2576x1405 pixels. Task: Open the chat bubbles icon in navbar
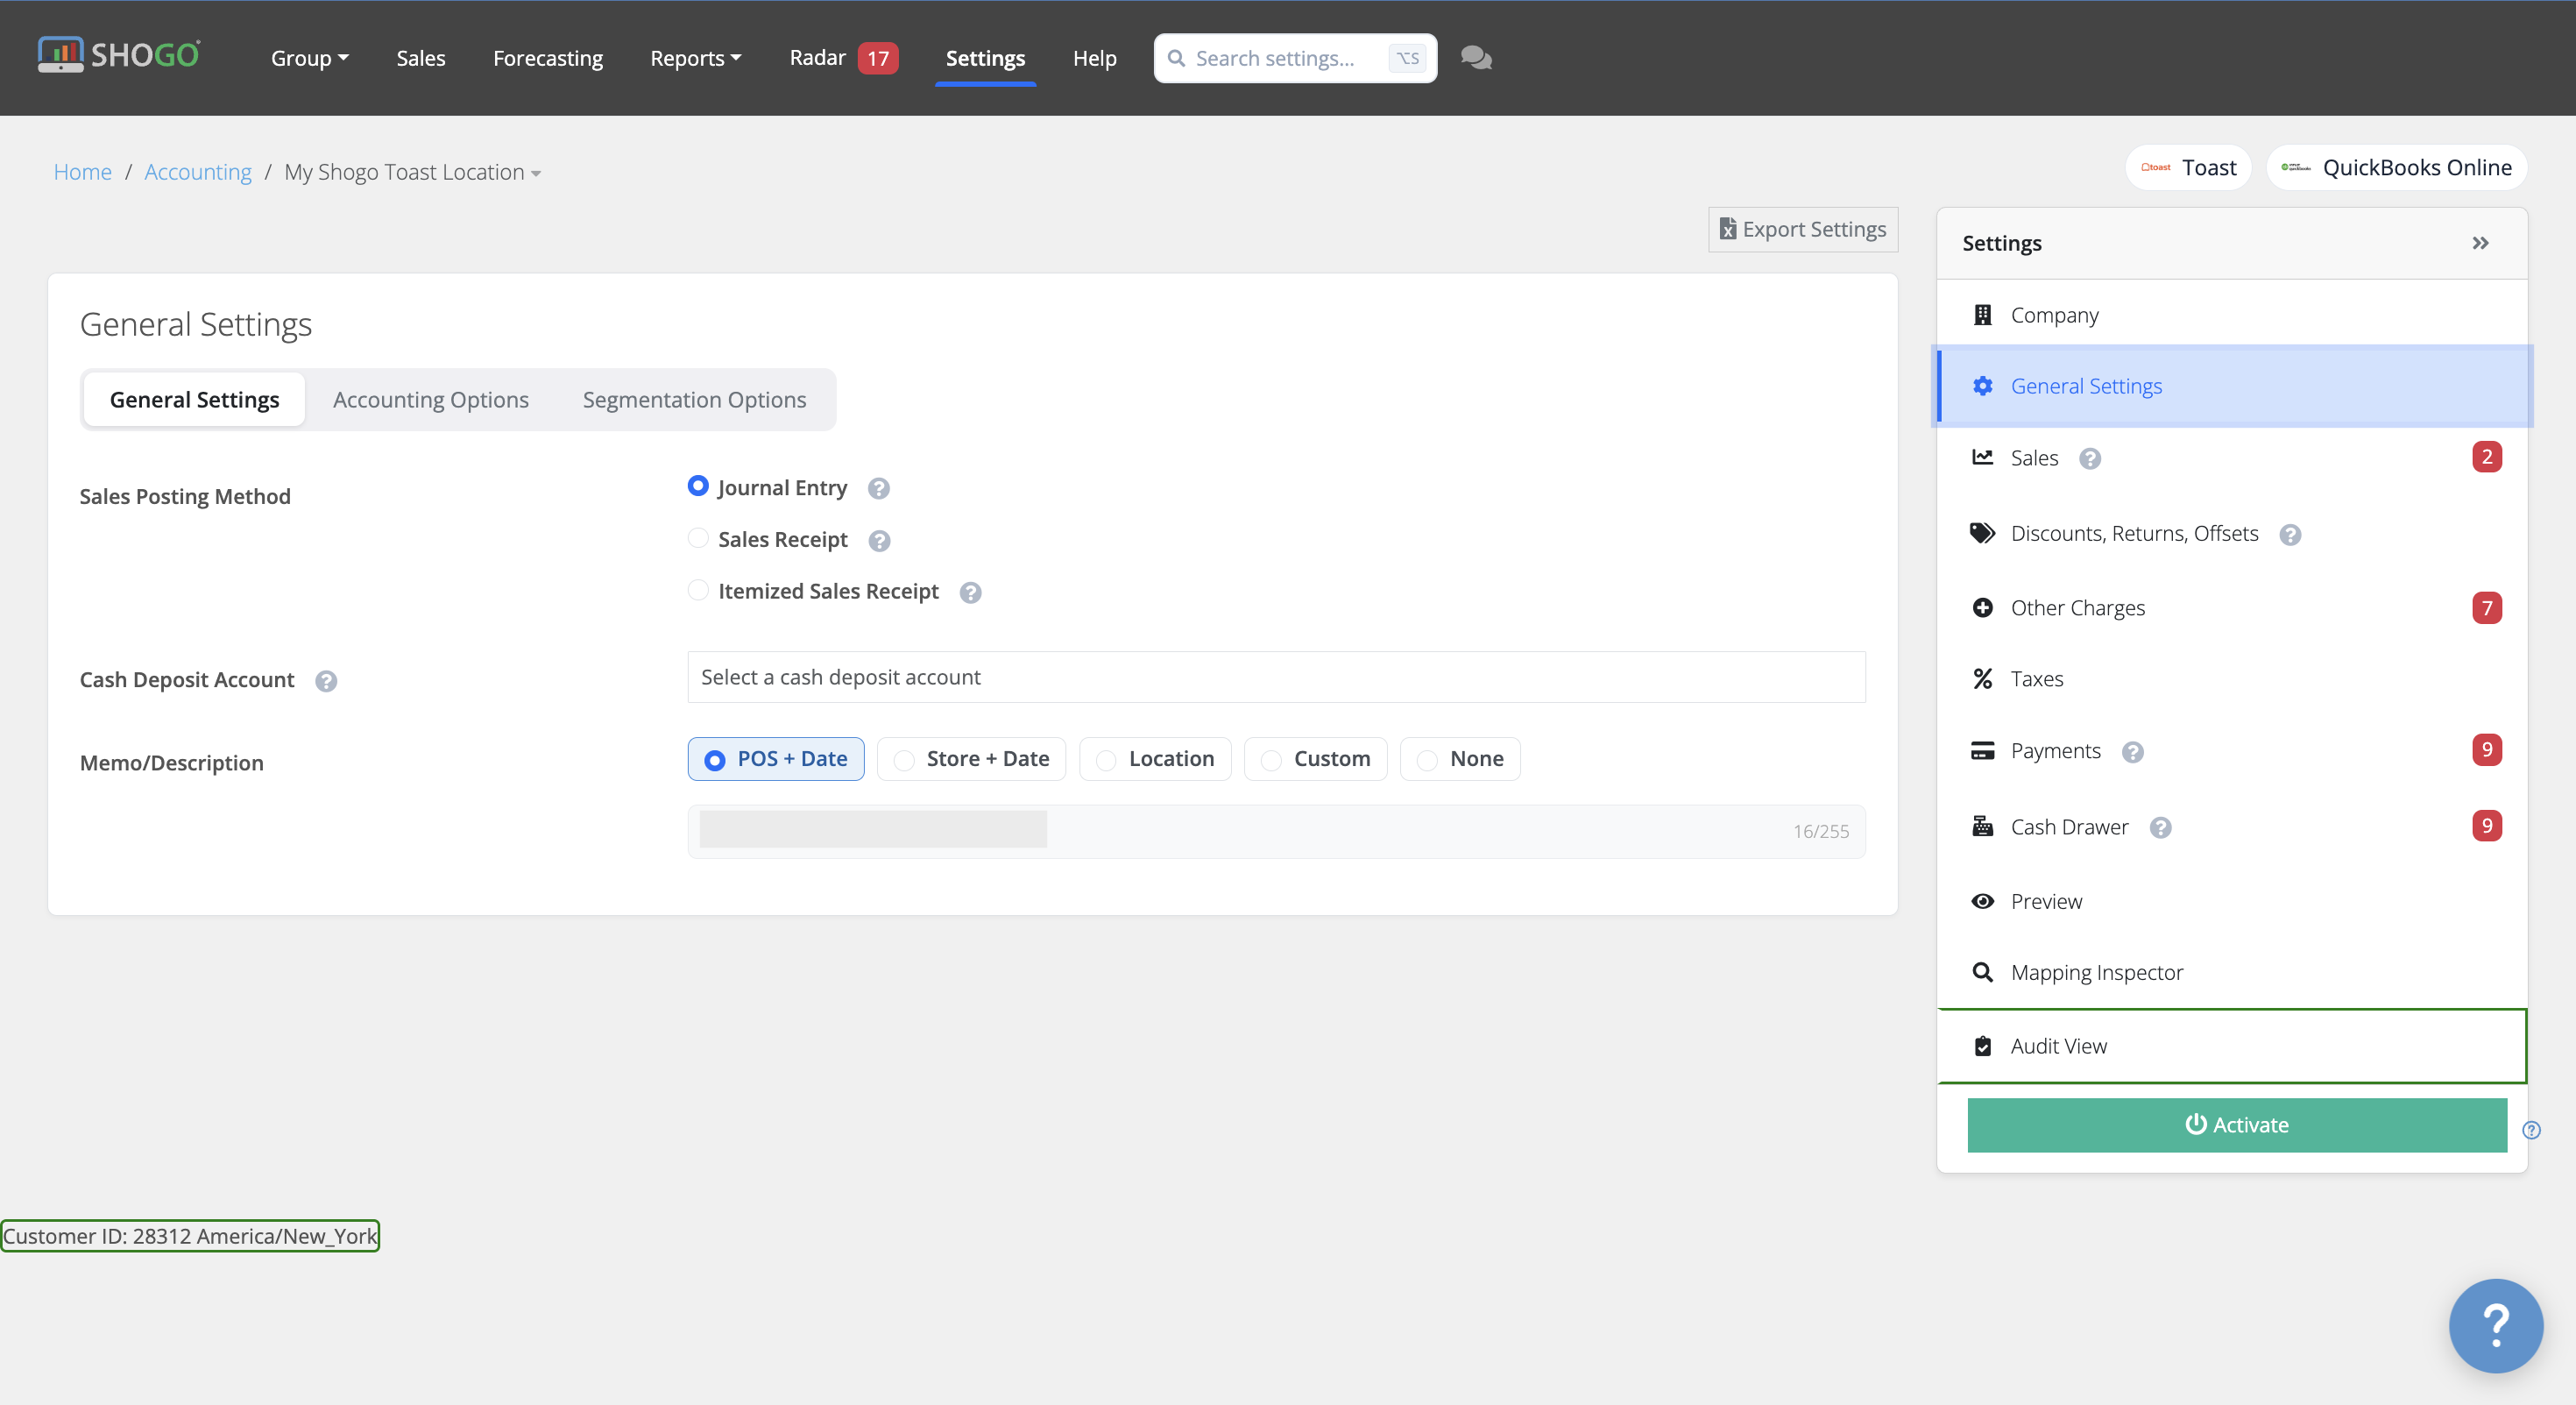1476,58
